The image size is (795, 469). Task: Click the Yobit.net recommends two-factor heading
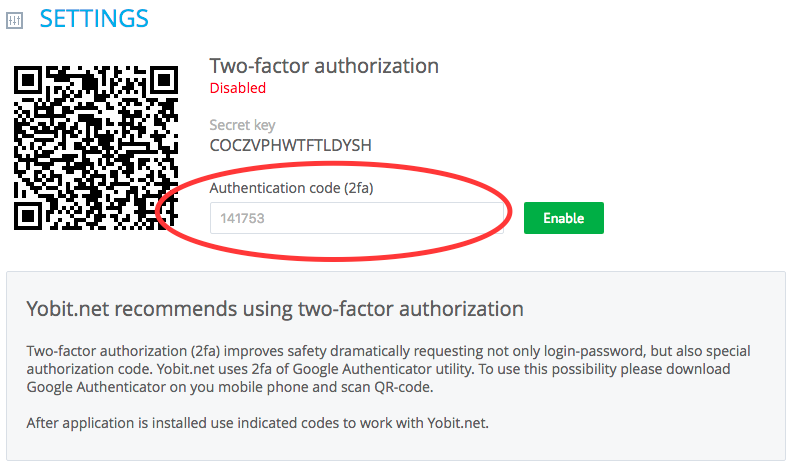click(x=275, y=309)
